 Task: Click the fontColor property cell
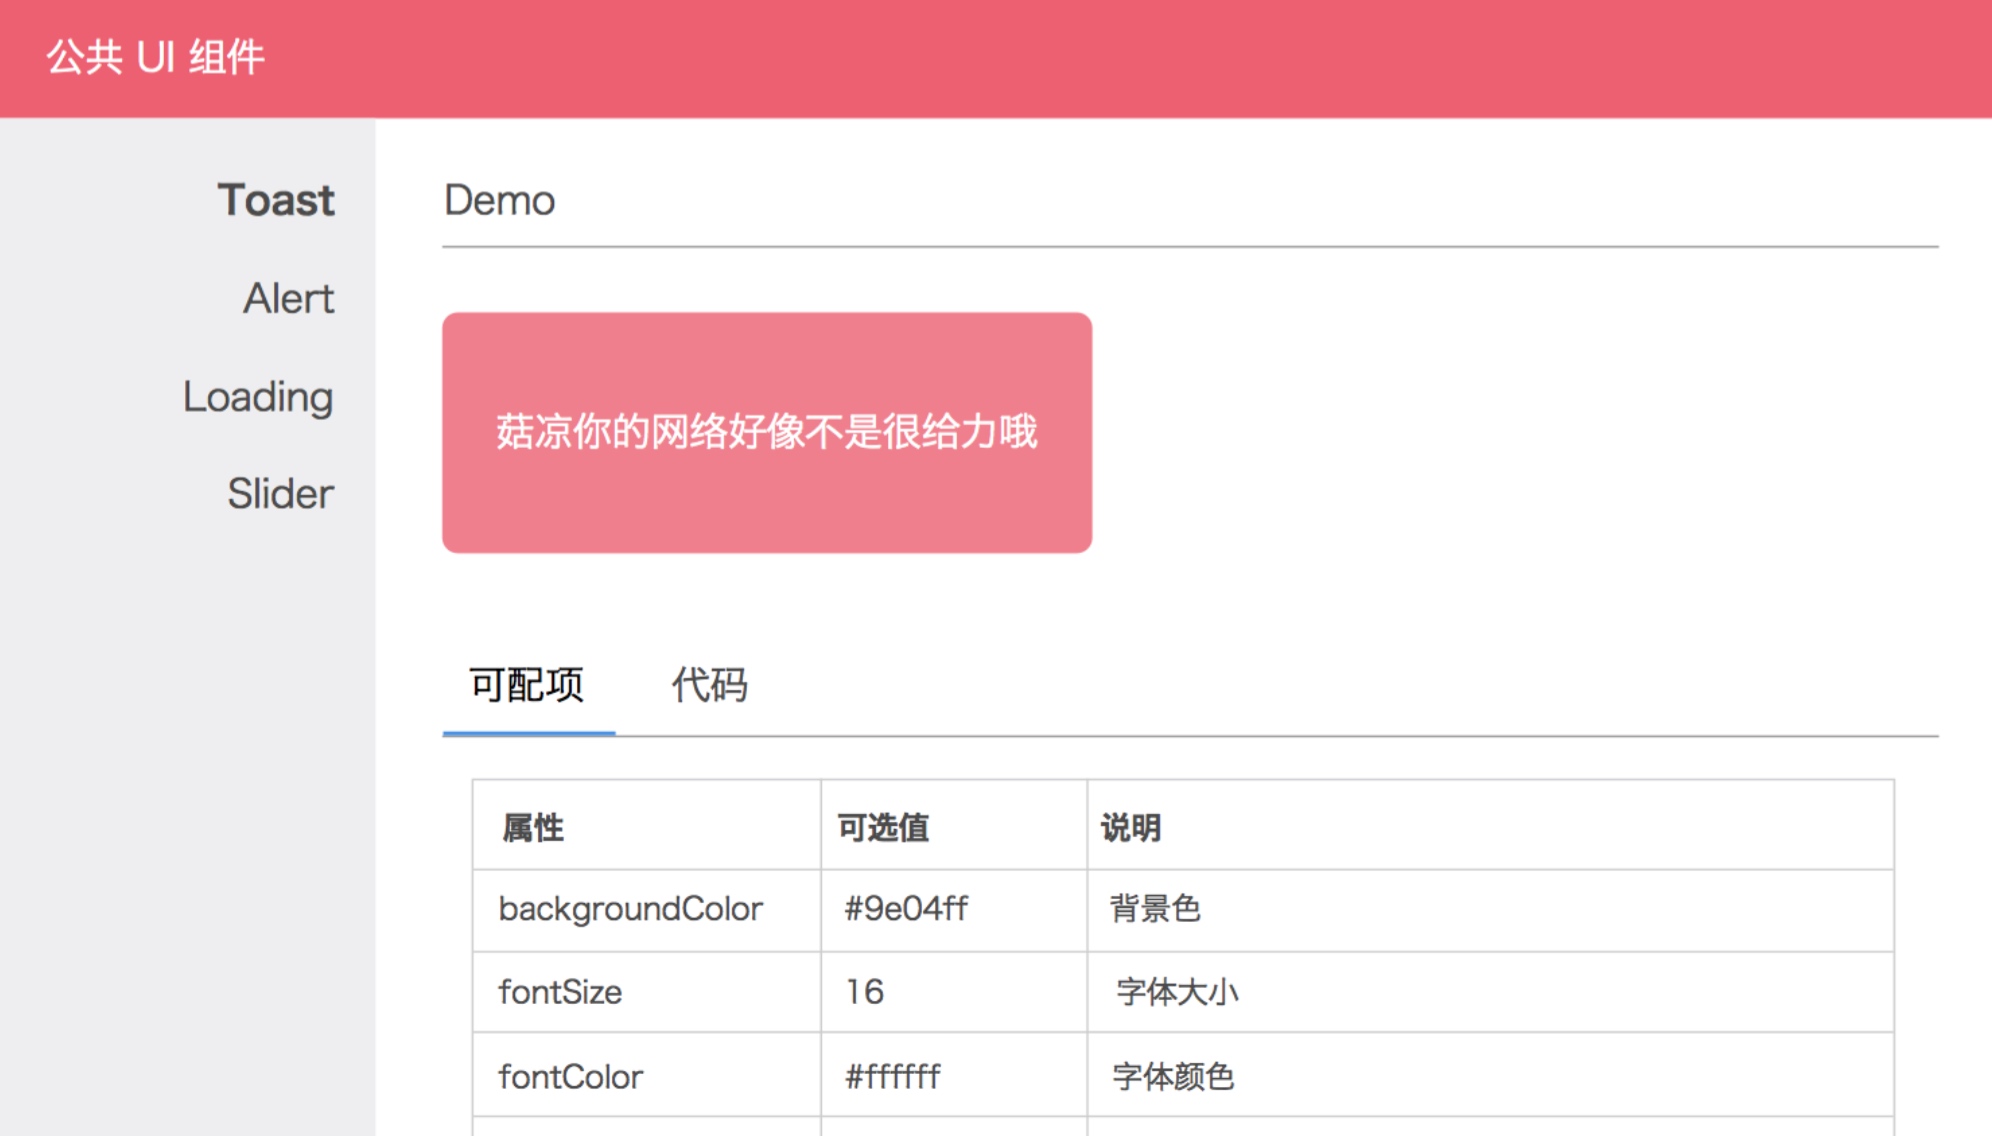(570, 1077)
